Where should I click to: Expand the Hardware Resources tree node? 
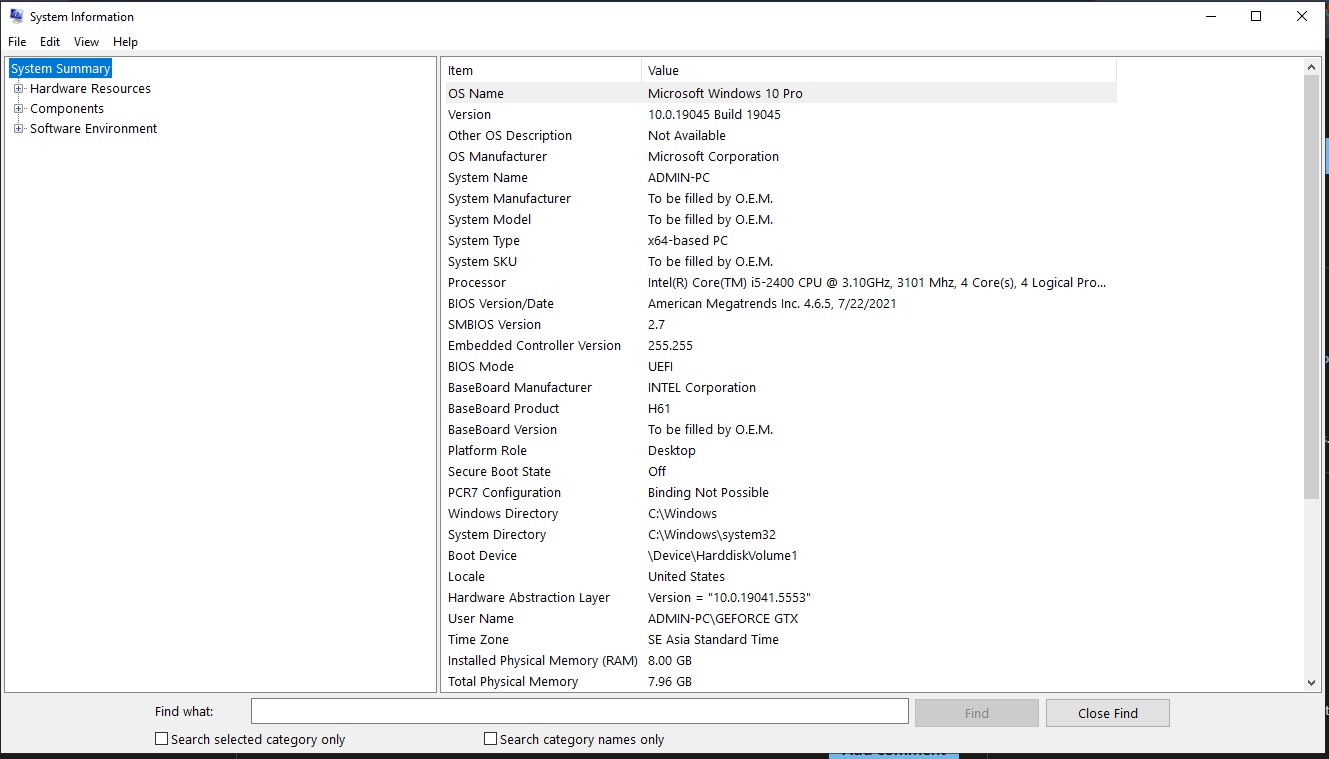coord(16,88)
